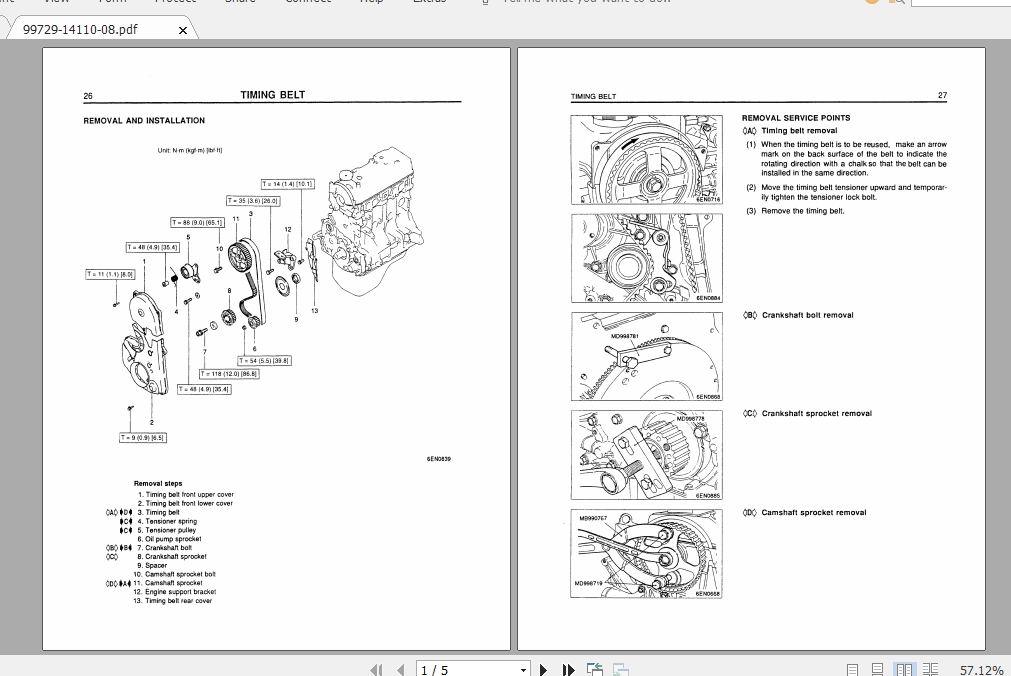Switch to single page view mode

pos(853,668)
